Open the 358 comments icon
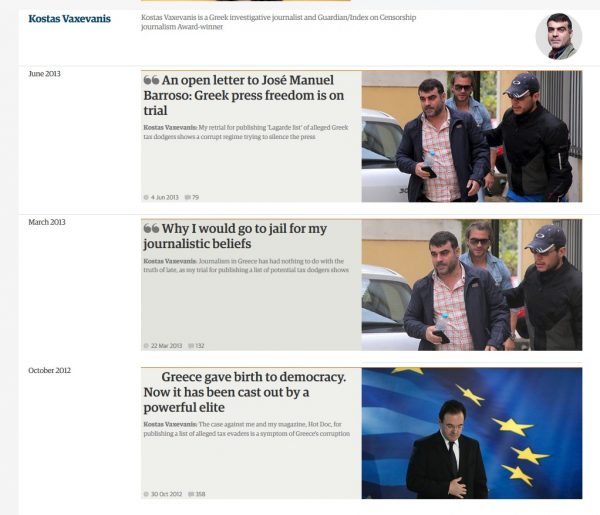600x515 pixels. pyautogui.click(x=191, y=494)
